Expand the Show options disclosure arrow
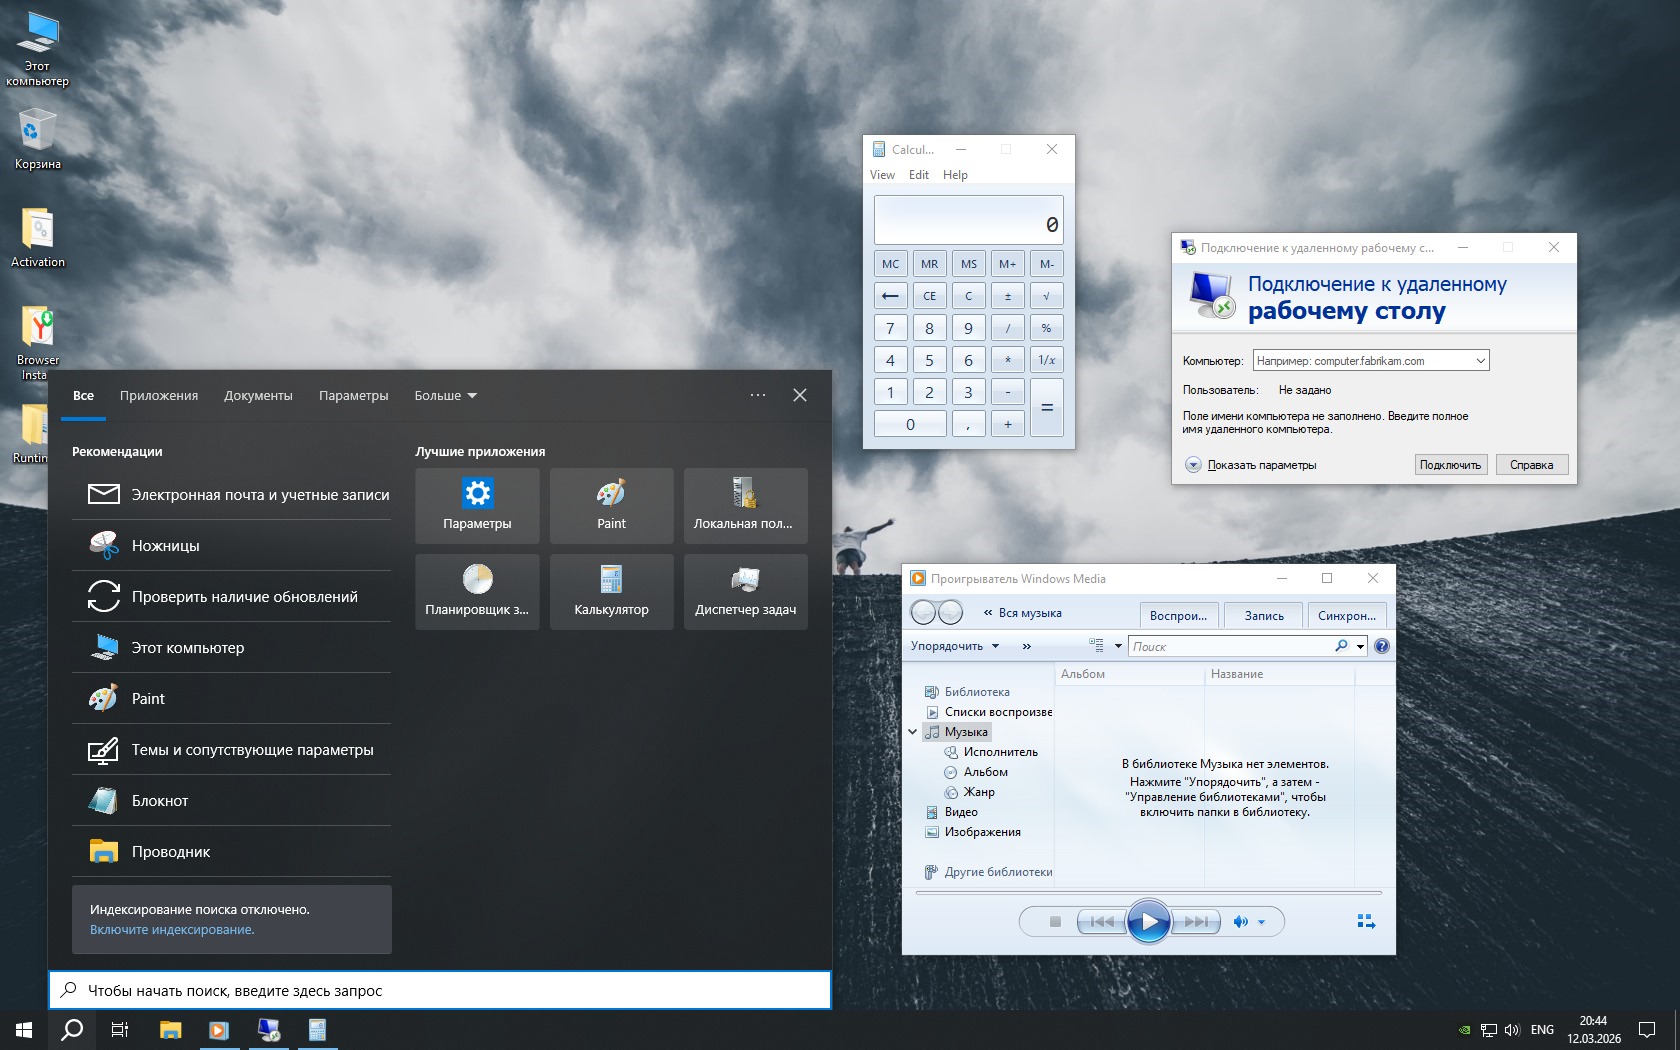 [x=1192, y=465]
